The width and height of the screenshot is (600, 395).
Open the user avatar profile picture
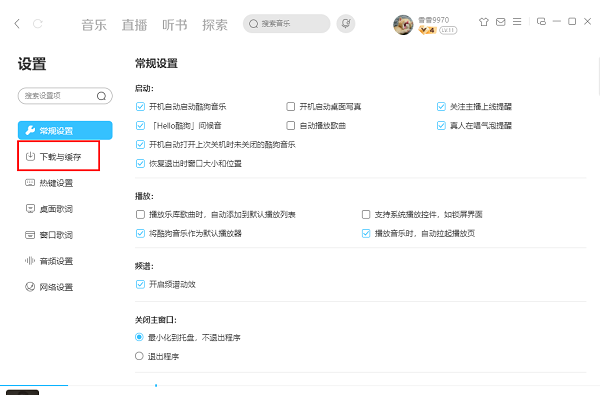(x=403, y=25)
